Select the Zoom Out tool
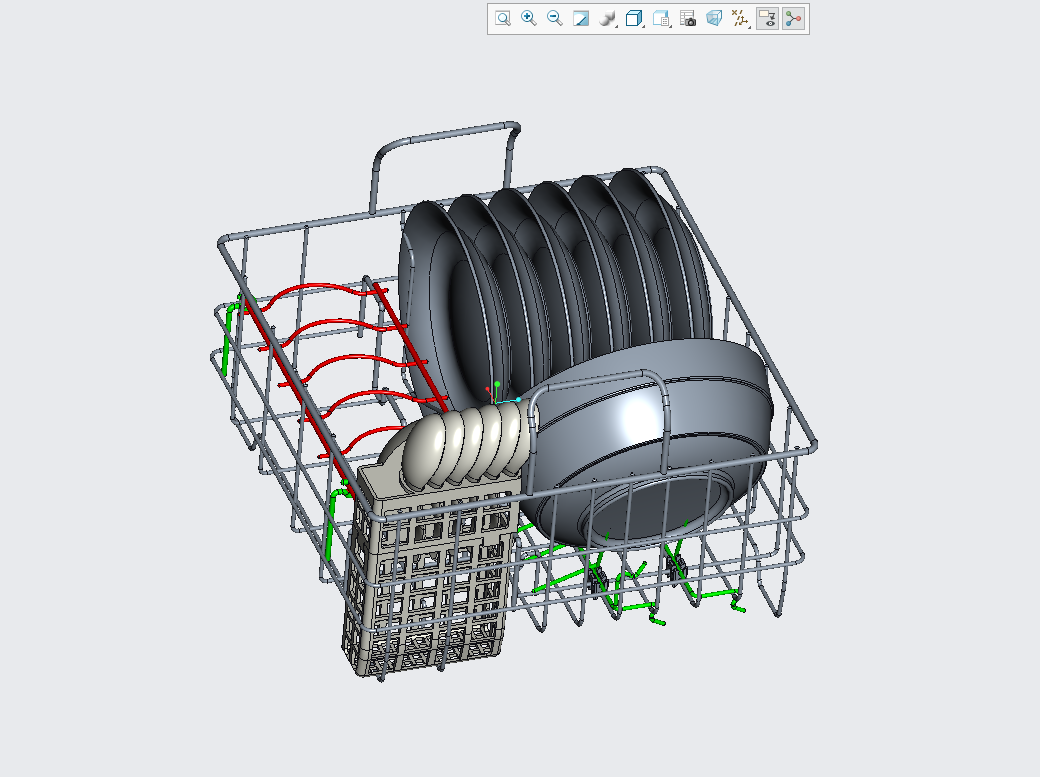 (555, 19)
